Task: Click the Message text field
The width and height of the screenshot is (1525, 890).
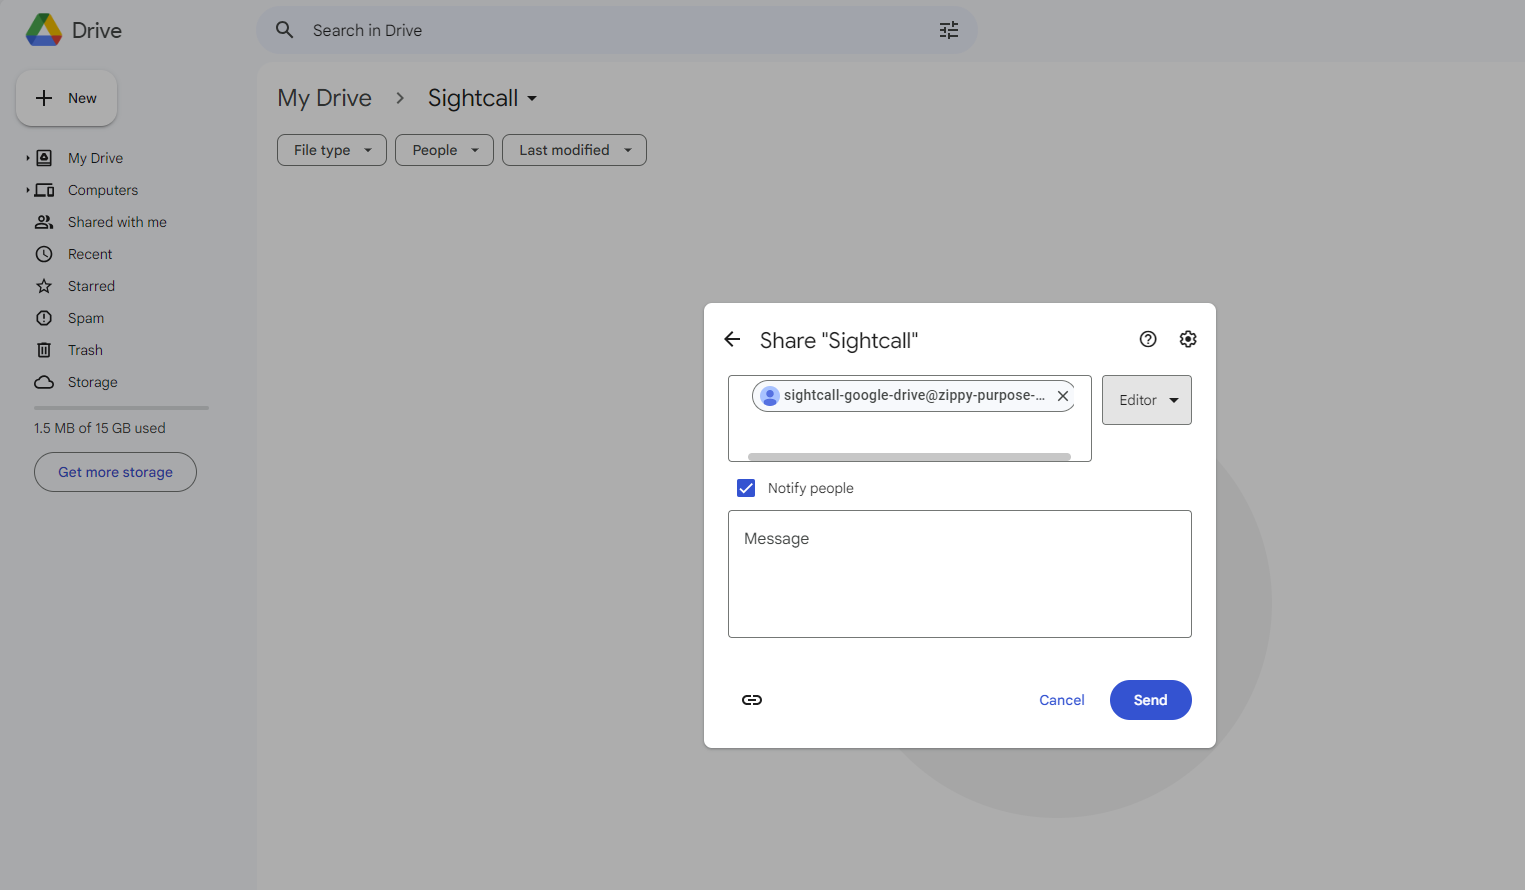Action: point(960,574)
